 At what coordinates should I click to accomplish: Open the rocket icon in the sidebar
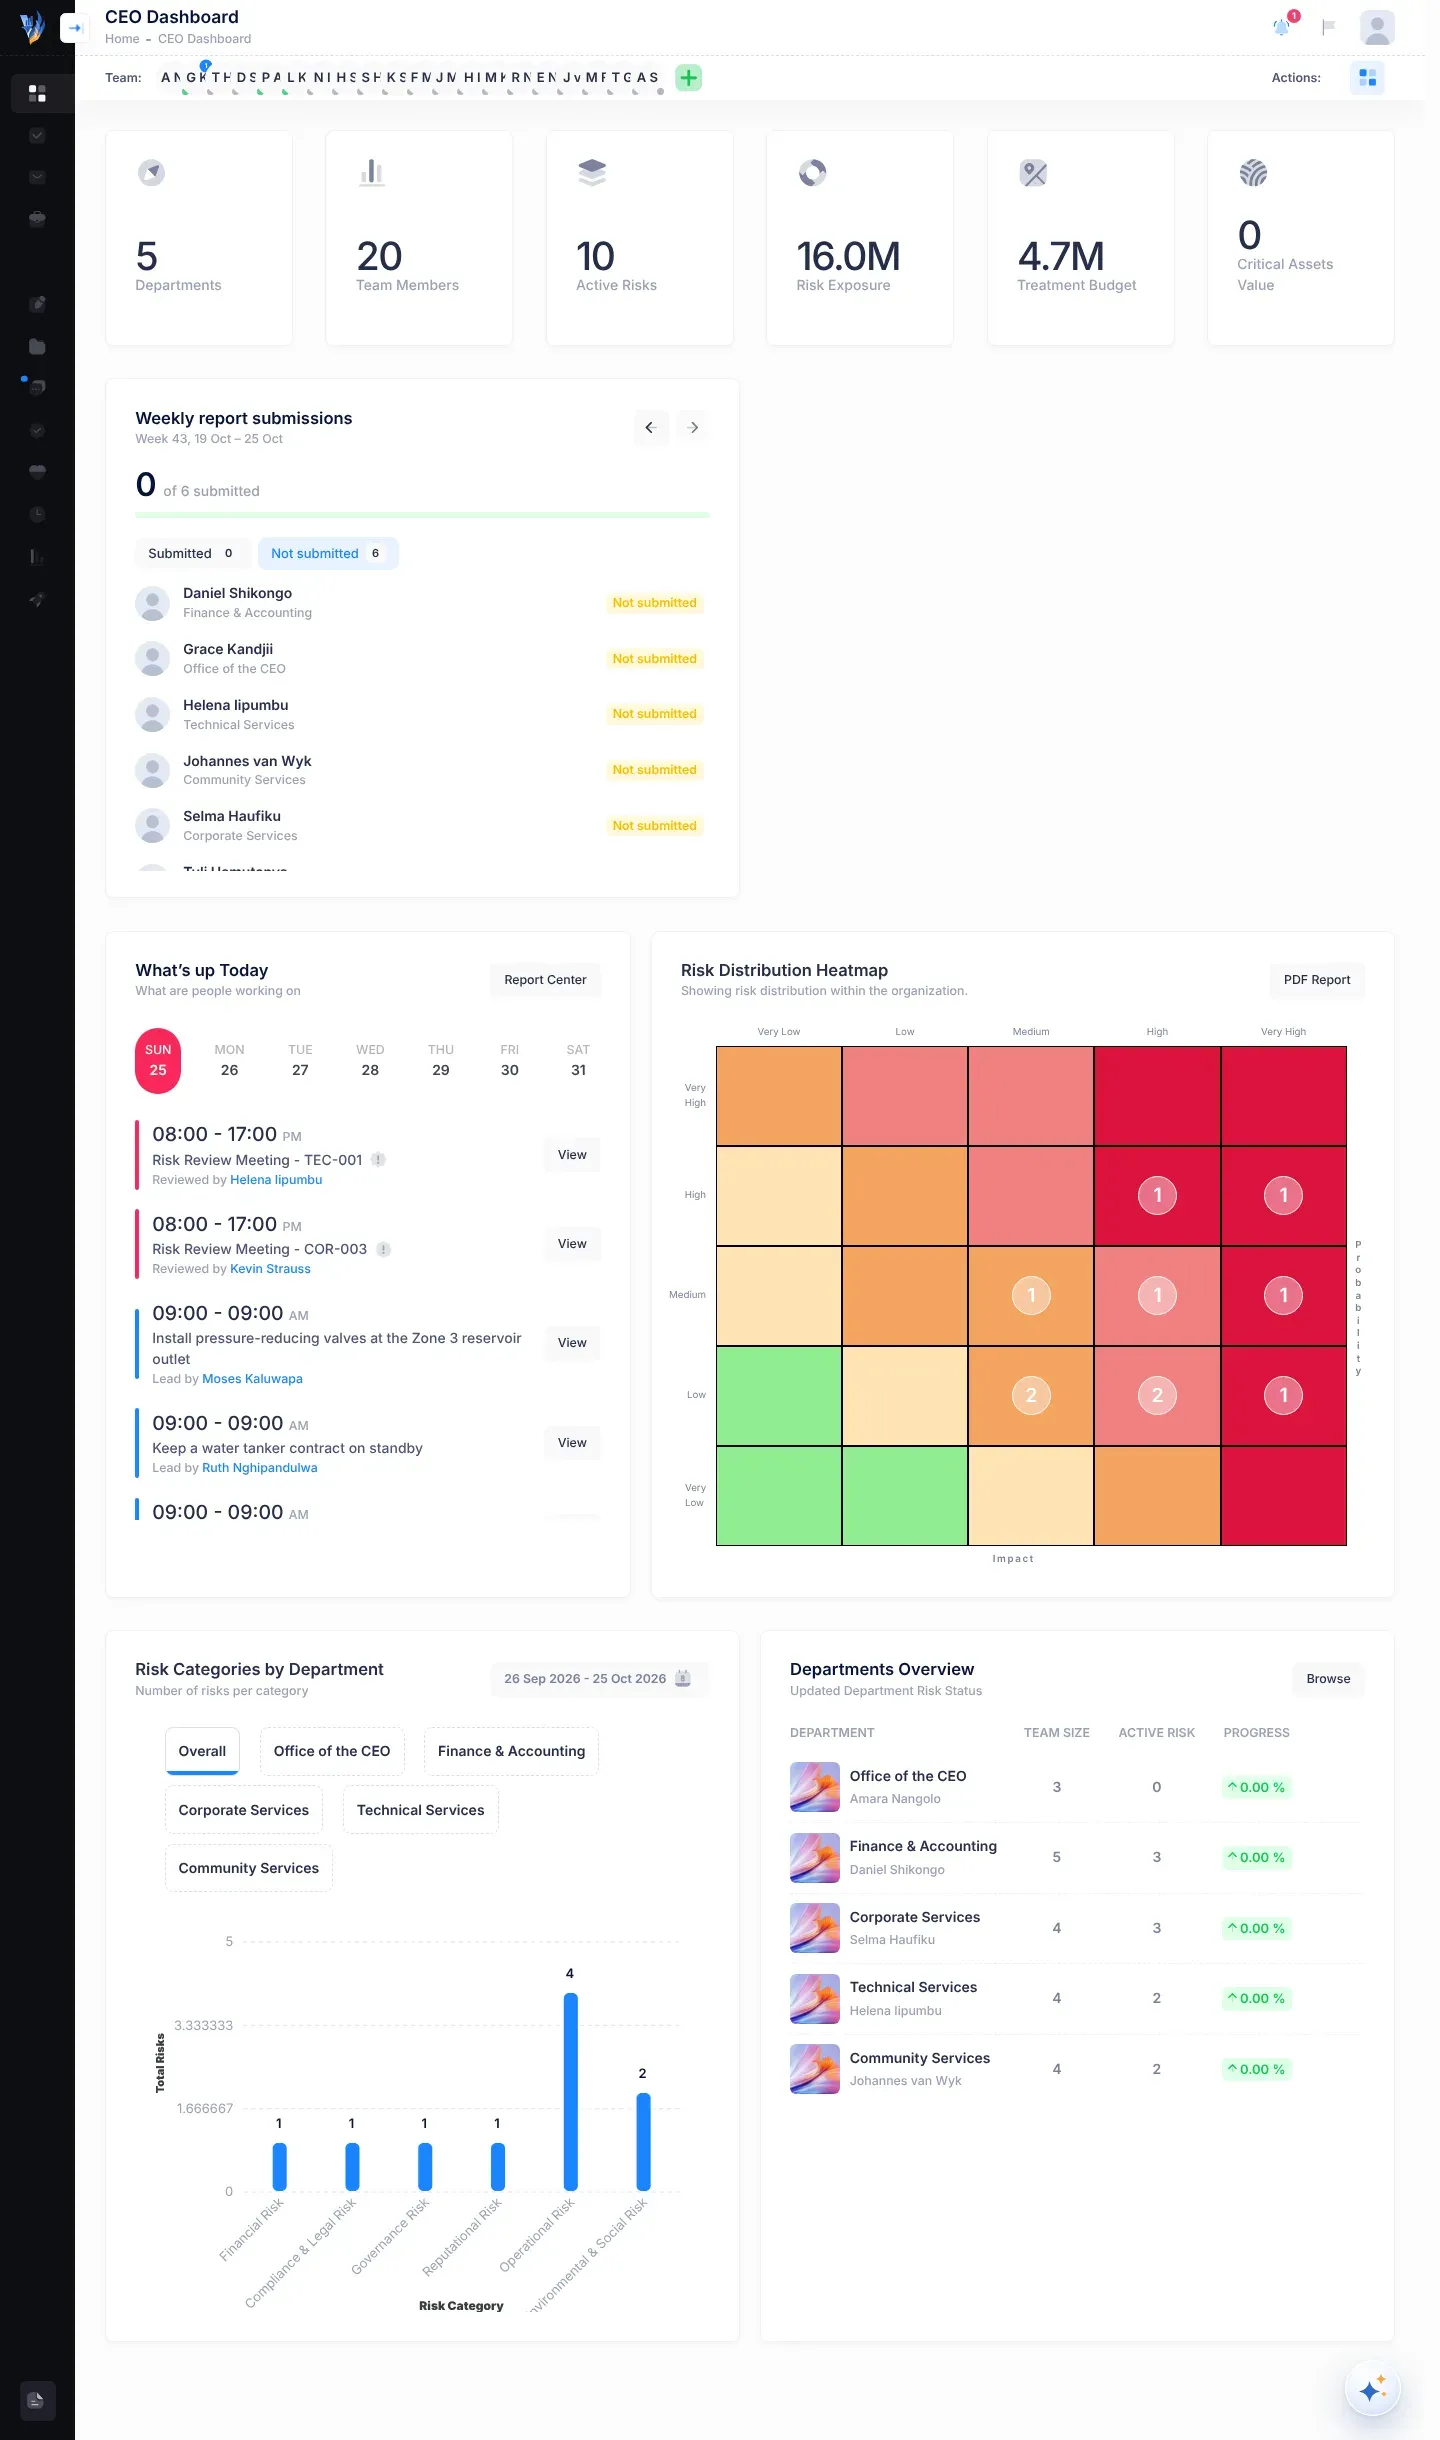37,599
